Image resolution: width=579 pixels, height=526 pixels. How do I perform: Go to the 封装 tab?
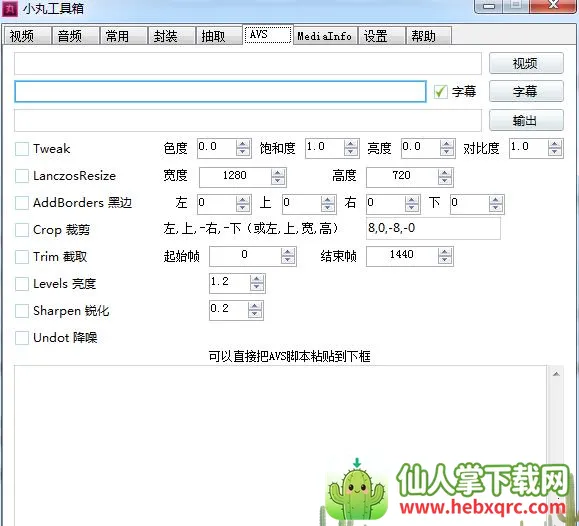172,36
